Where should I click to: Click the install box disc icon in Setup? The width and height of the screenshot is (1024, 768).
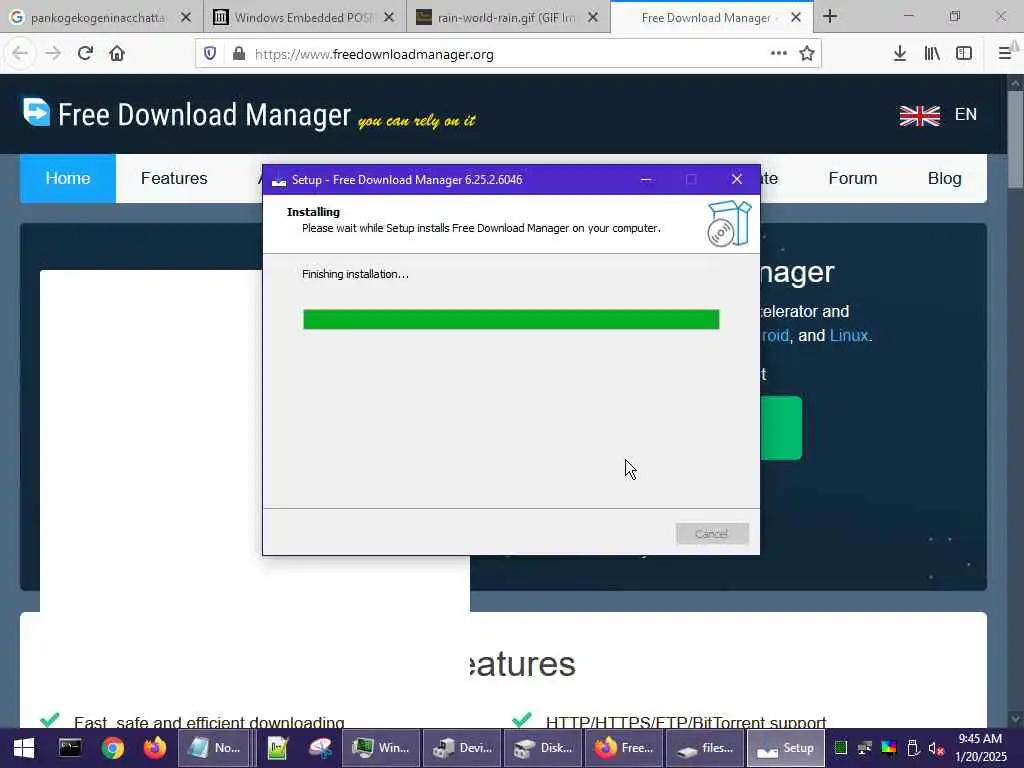click(729, 223)
